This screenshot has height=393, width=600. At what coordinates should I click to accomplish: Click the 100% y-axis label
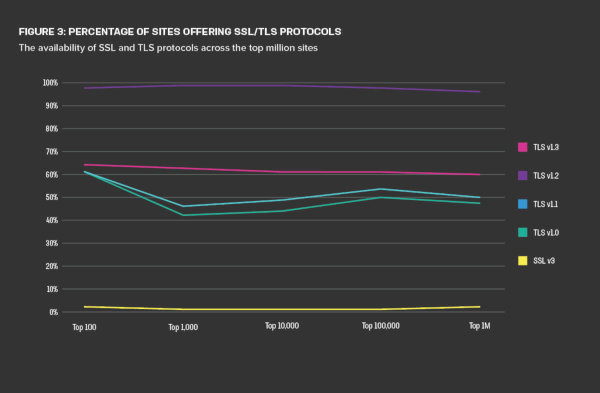point(50,83)
